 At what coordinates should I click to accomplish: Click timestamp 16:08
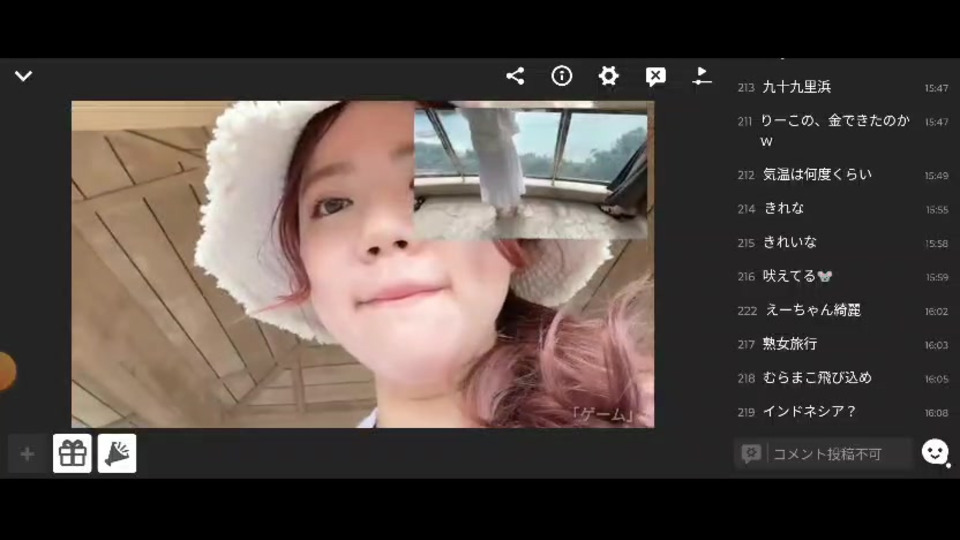(936, 413)
